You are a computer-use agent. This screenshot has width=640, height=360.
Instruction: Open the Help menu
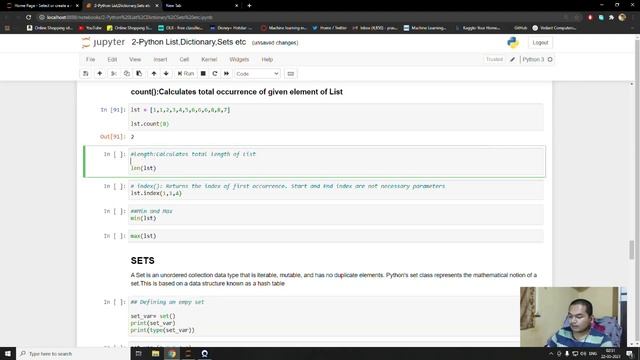pyautogui.click(x=267, y=60)
